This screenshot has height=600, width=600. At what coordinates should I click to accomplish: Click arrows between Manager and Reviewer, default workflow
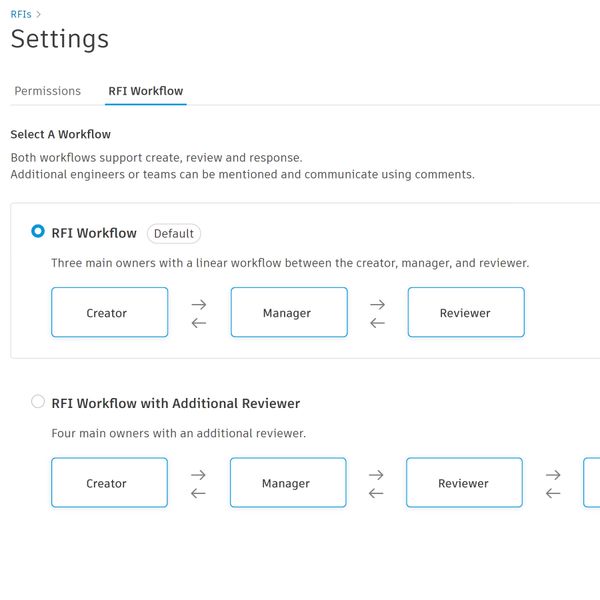coord(377,313)
